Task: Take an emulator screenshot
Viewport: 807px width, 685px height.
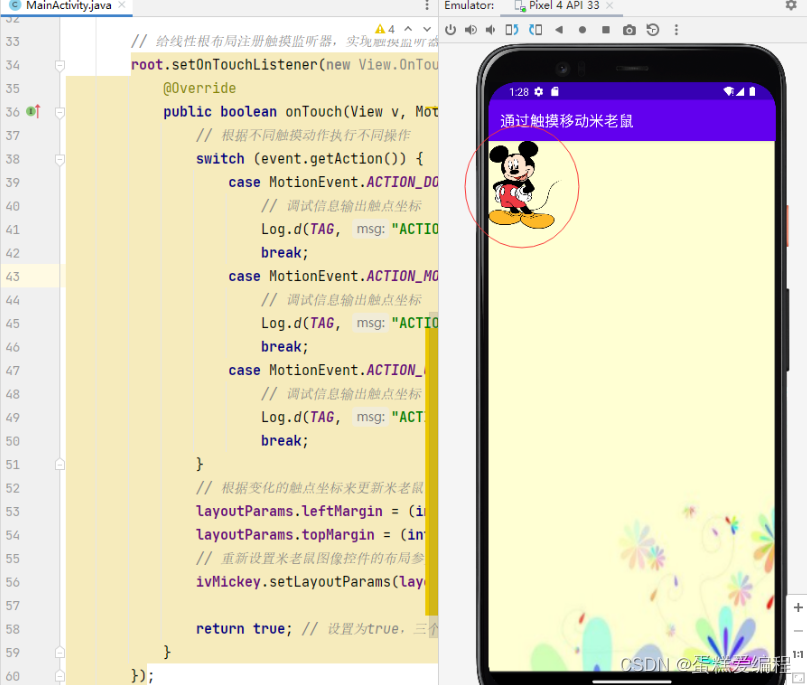Action: pyautogui.click(x=629, y=30)
